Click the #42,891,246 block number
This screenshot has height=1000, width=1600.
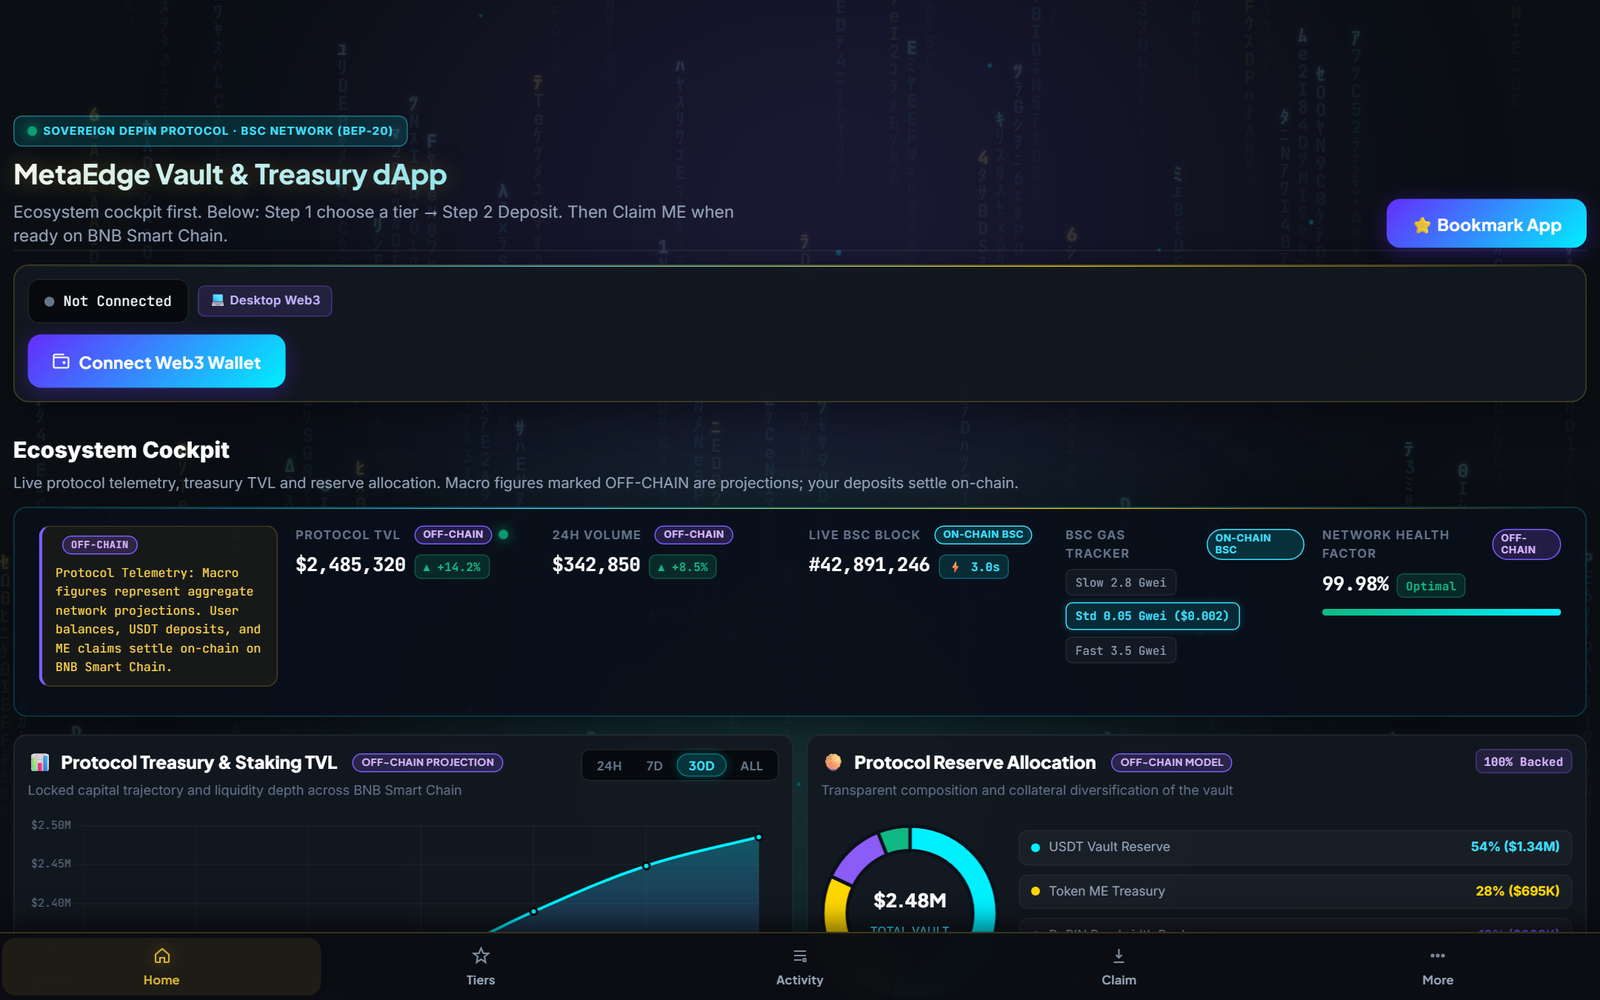tap(869, 565)
